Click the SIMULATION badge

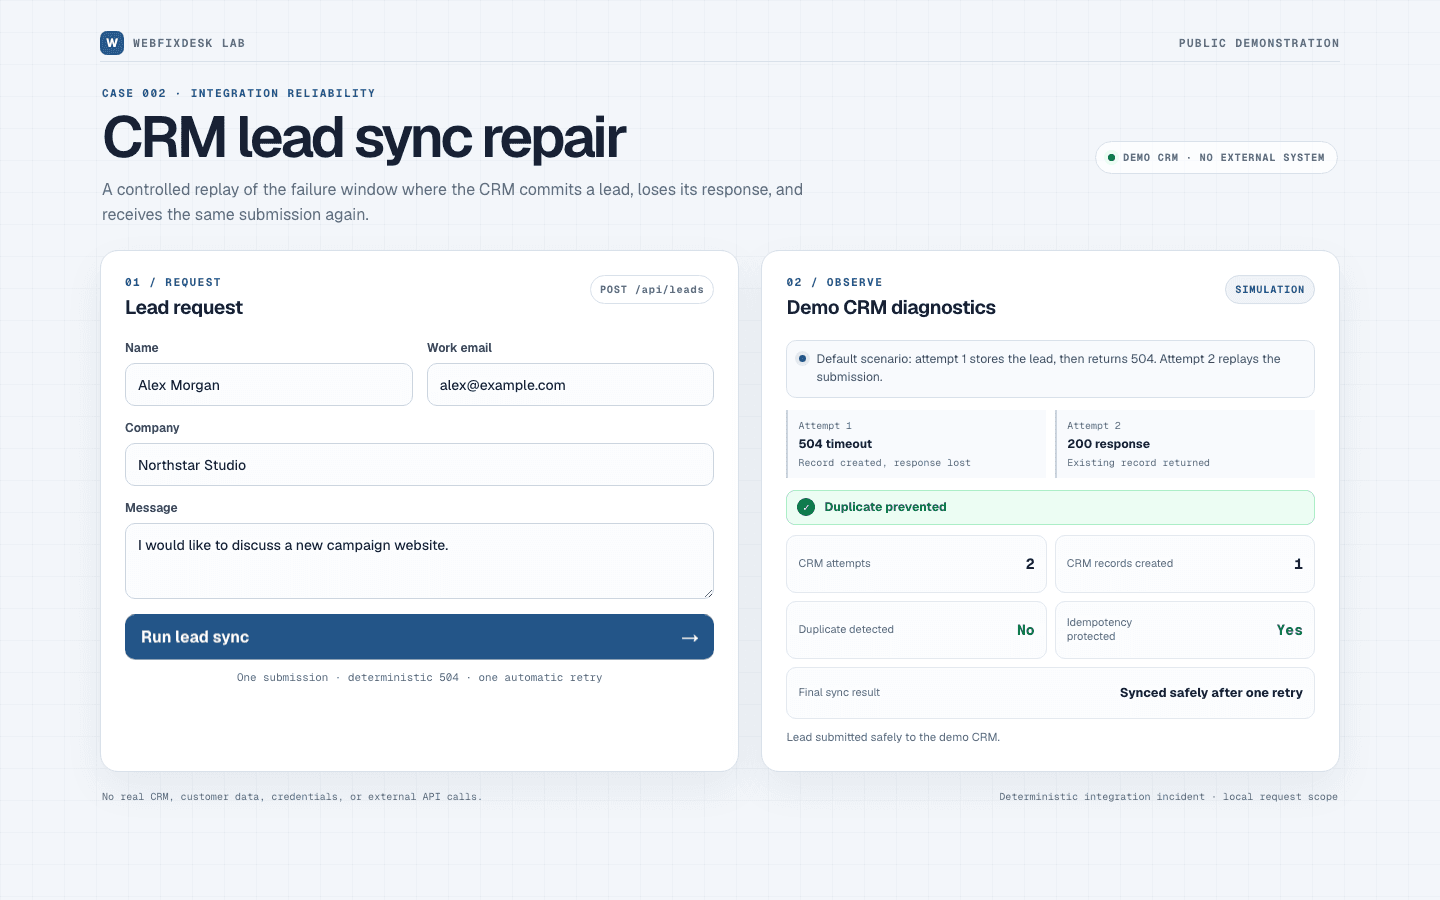[x=1270, y=290]
